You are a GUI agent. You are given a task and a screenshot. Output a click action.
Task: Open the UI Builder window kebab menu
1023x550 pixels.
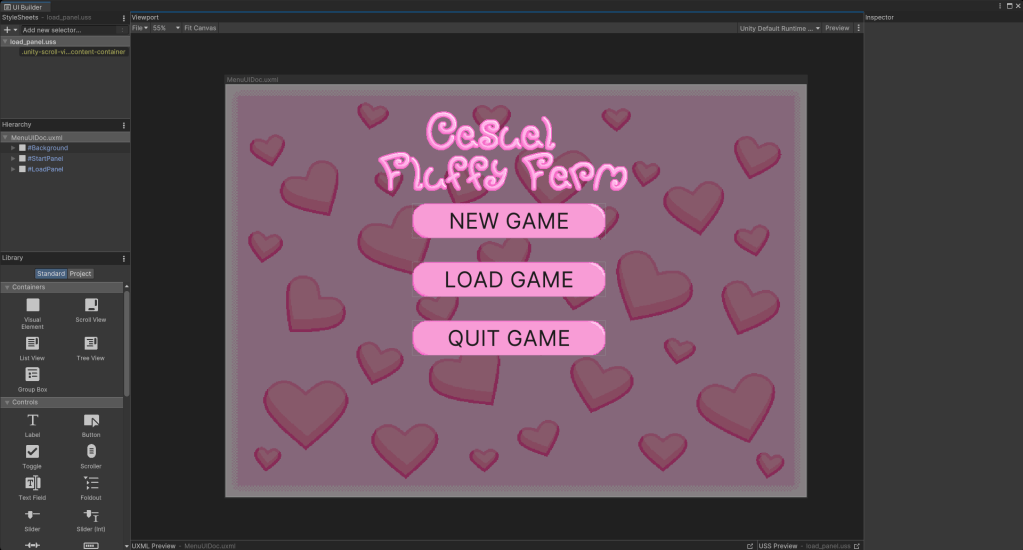pyautogui.click(x=1000, y=6)
